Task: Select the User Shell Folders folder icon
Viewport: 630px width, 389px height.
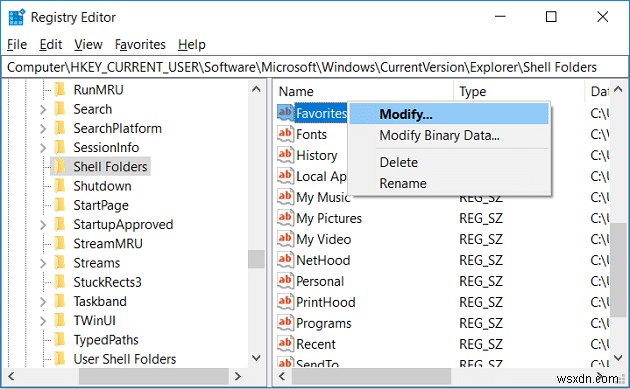Action: click(60, 359)
